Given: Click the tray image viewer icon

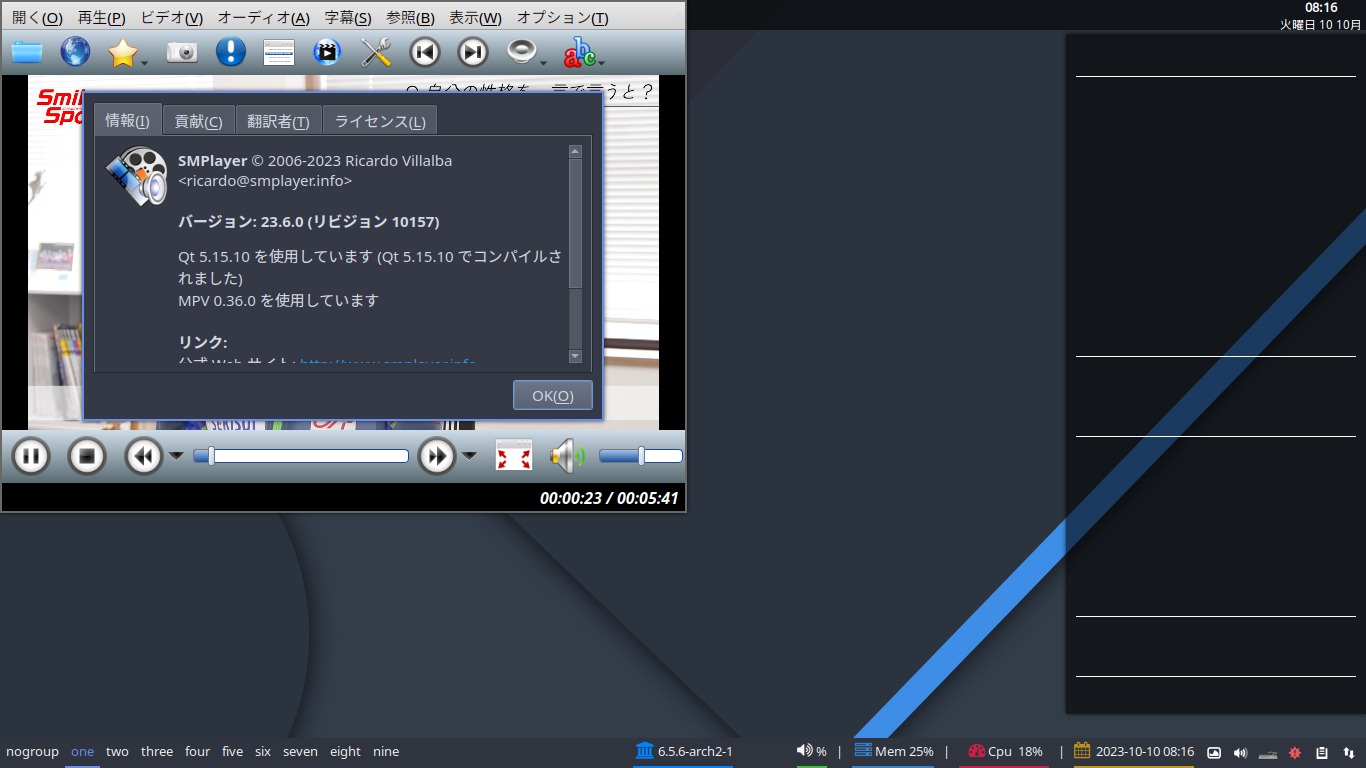Looking at the screenshot, I should pyautogui.click(x=1214, y=753).
